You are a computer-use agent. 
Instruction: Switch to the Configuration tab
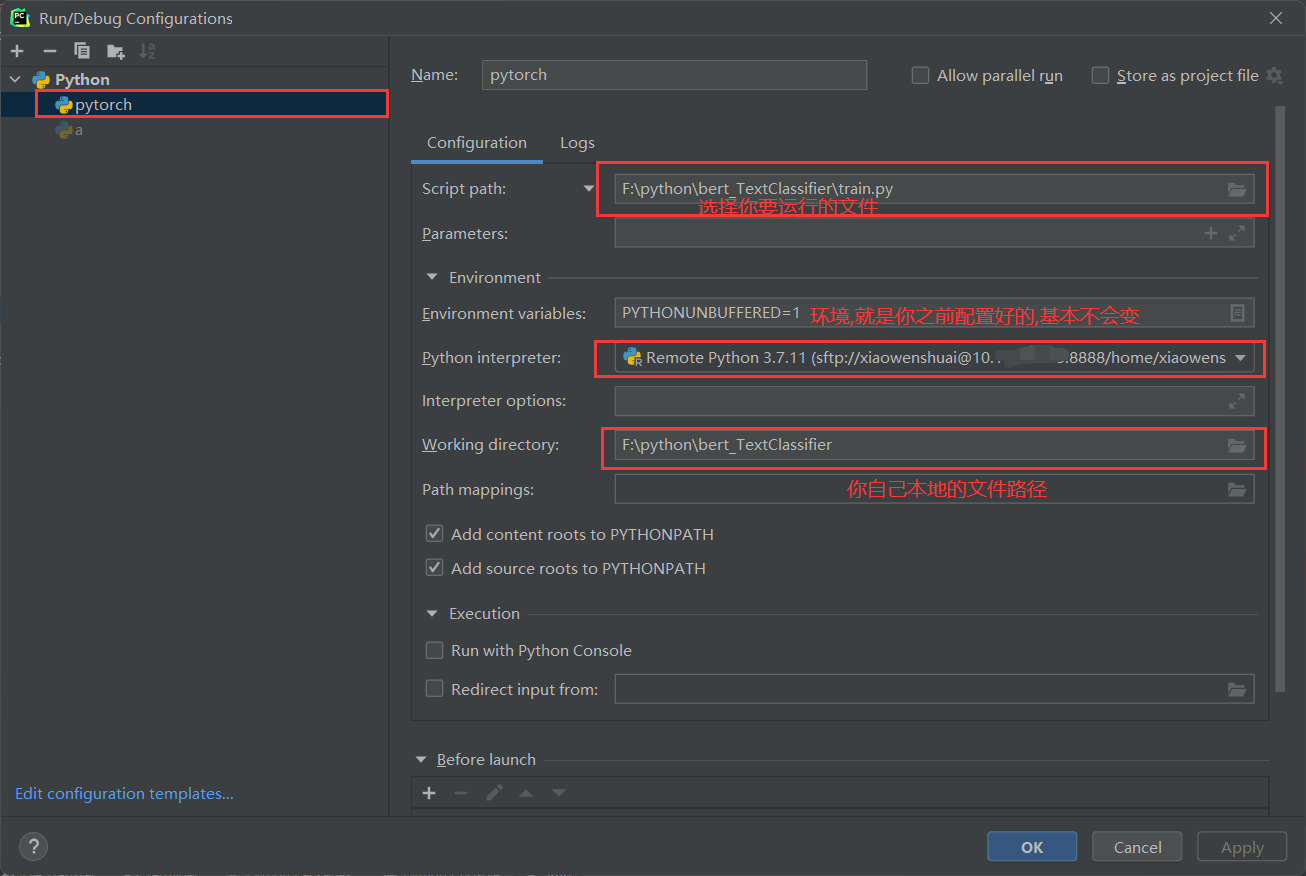pyautogui.click(x=477, y=142)
